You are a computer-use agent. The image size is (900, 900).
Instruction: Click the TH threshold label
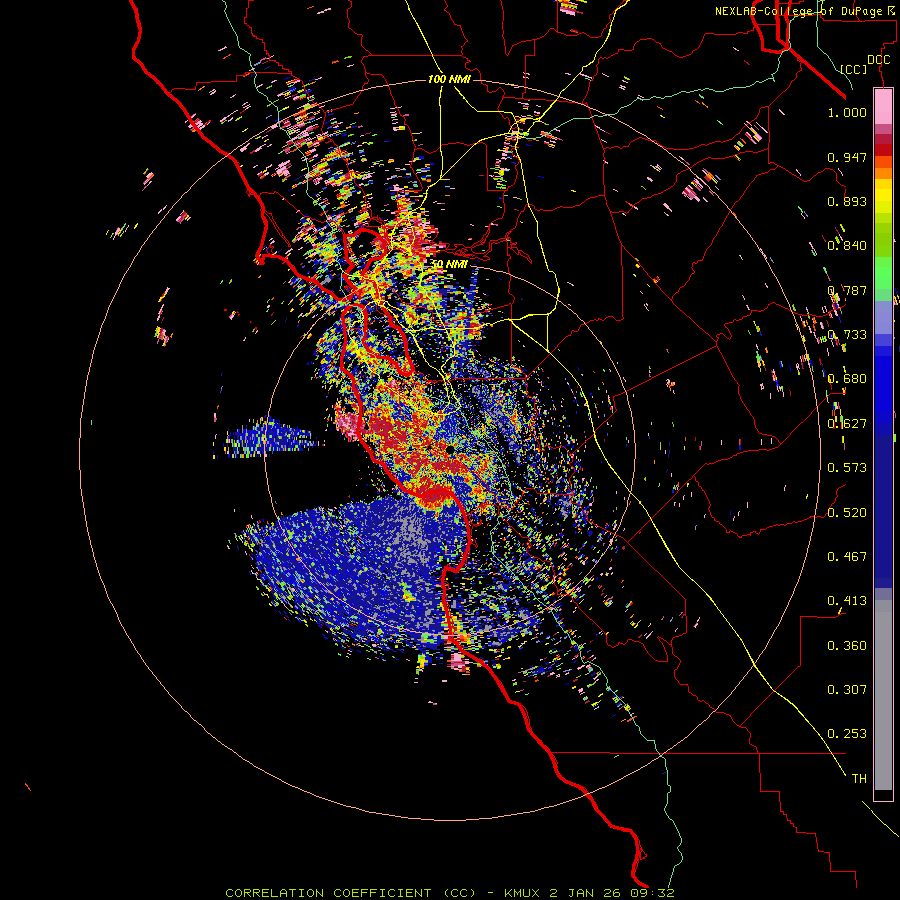(859, 779)
